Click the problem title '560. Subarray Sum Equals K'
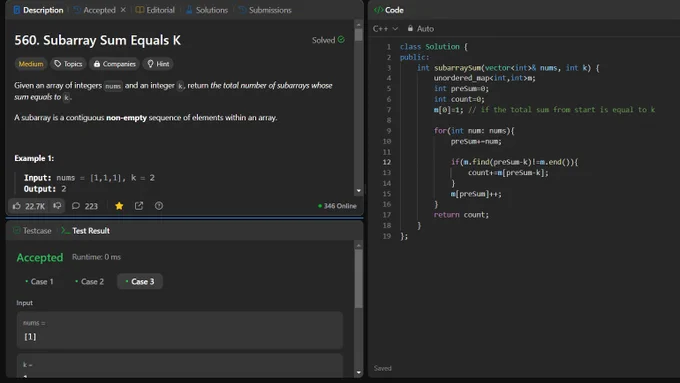This screenshot has width=680, height=383. 98,40
